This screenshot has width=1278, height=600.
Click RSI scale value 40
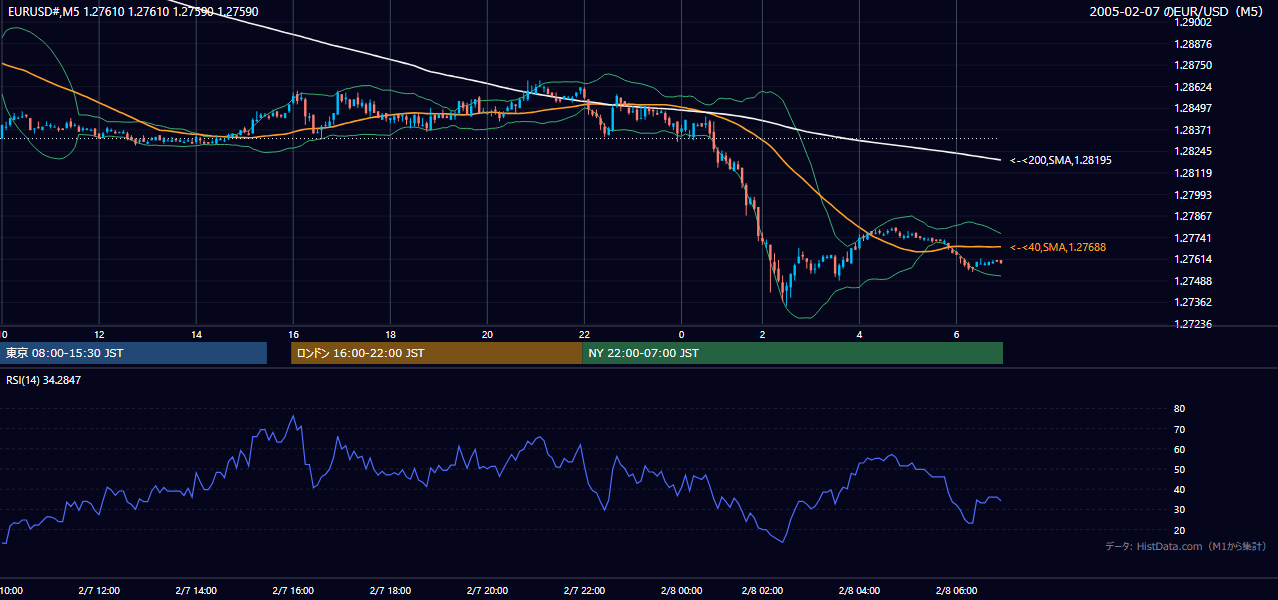(1179, 489)
